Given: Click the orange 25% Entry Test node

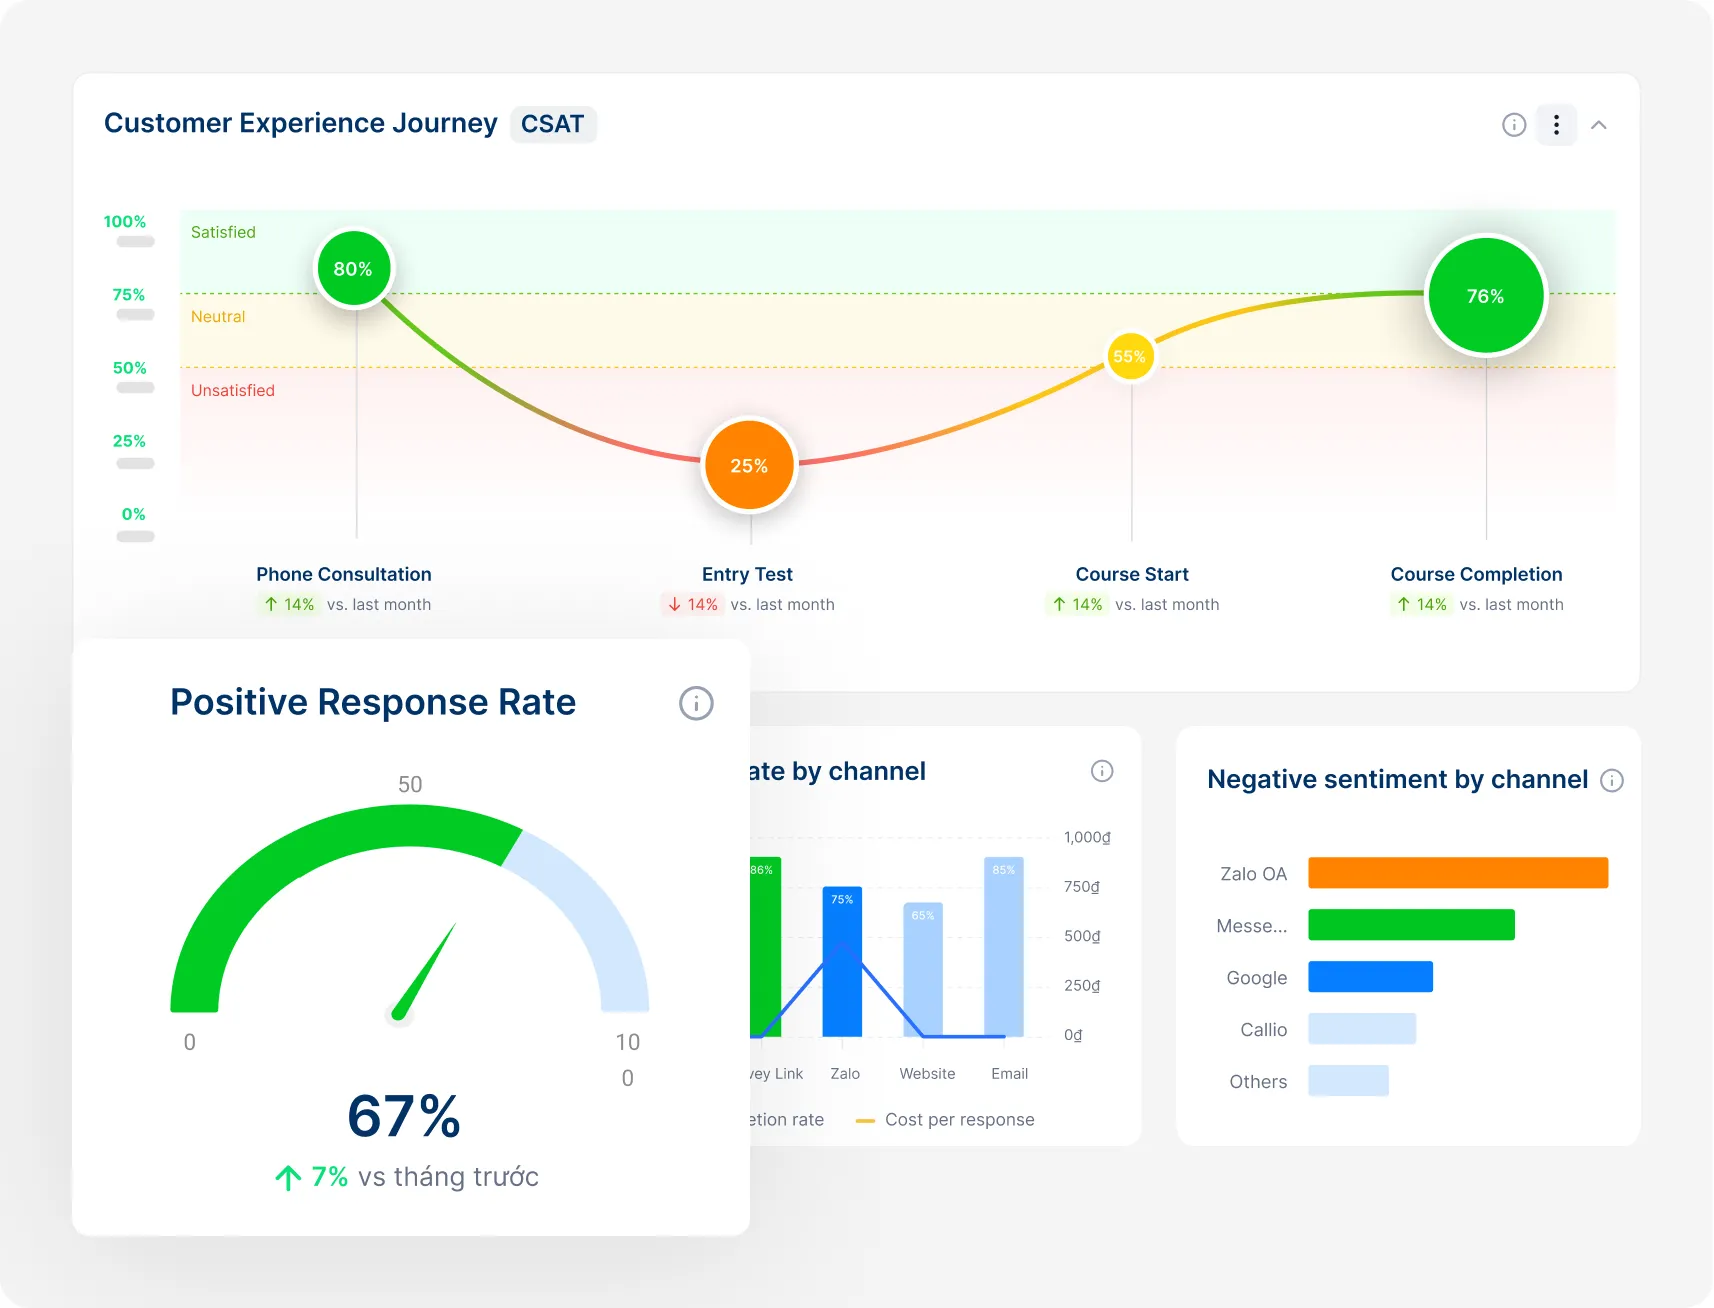Looking at the screenshot, I should [749, 466].
